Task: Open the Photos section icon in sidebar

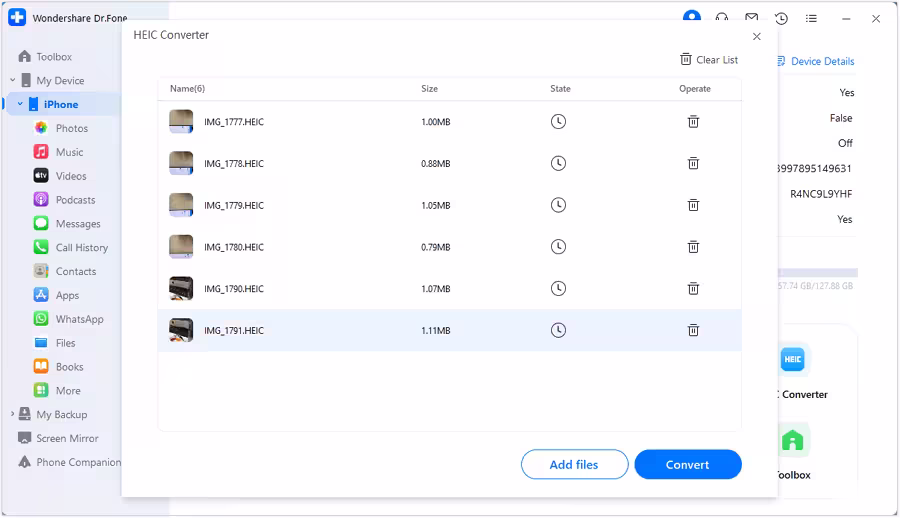Action: click(41, 128)
